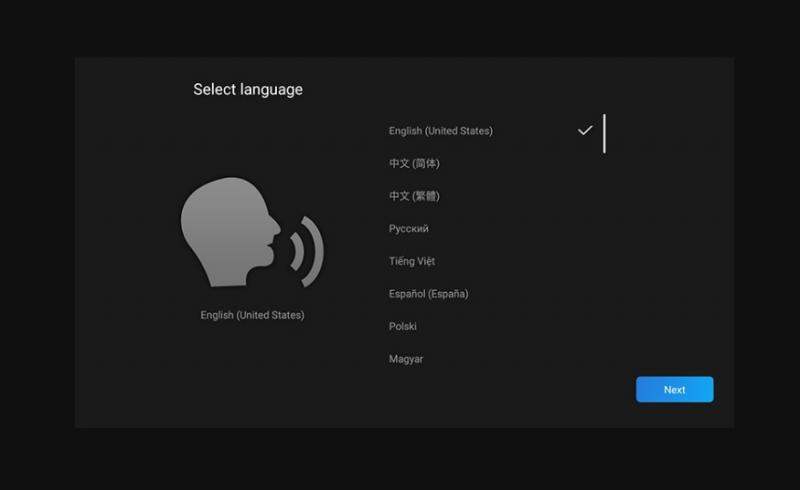Click English (United States) caption under head icon
The width and height of the screenshot is (800, 490).
tap(252, 315)
